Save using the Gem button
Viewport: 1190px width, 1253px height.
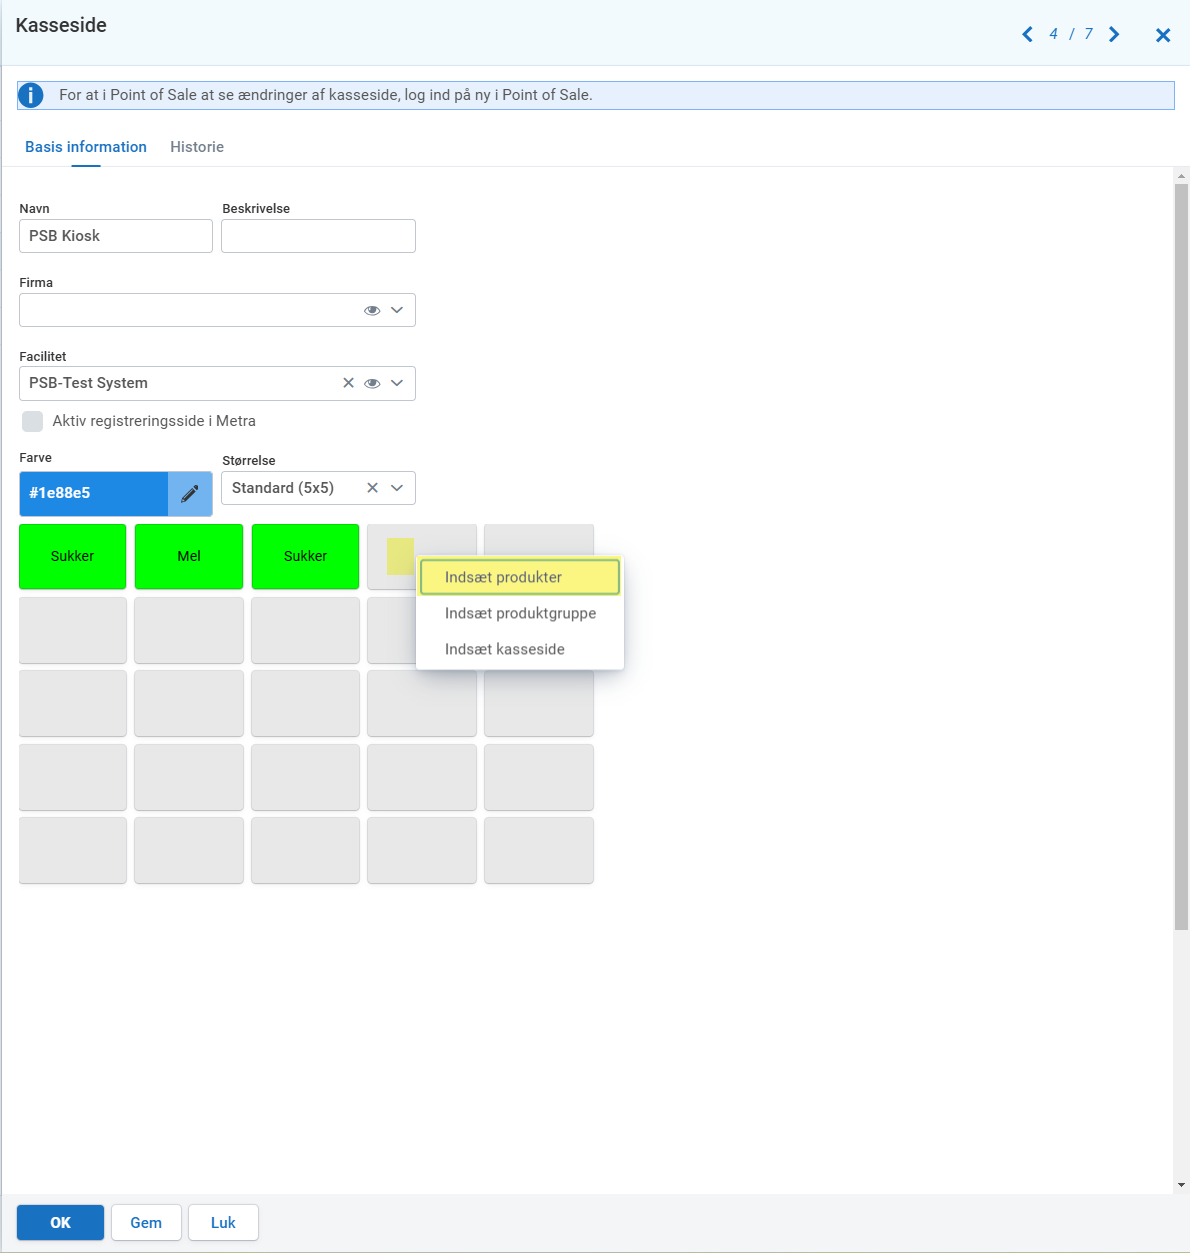(146, 1223)
